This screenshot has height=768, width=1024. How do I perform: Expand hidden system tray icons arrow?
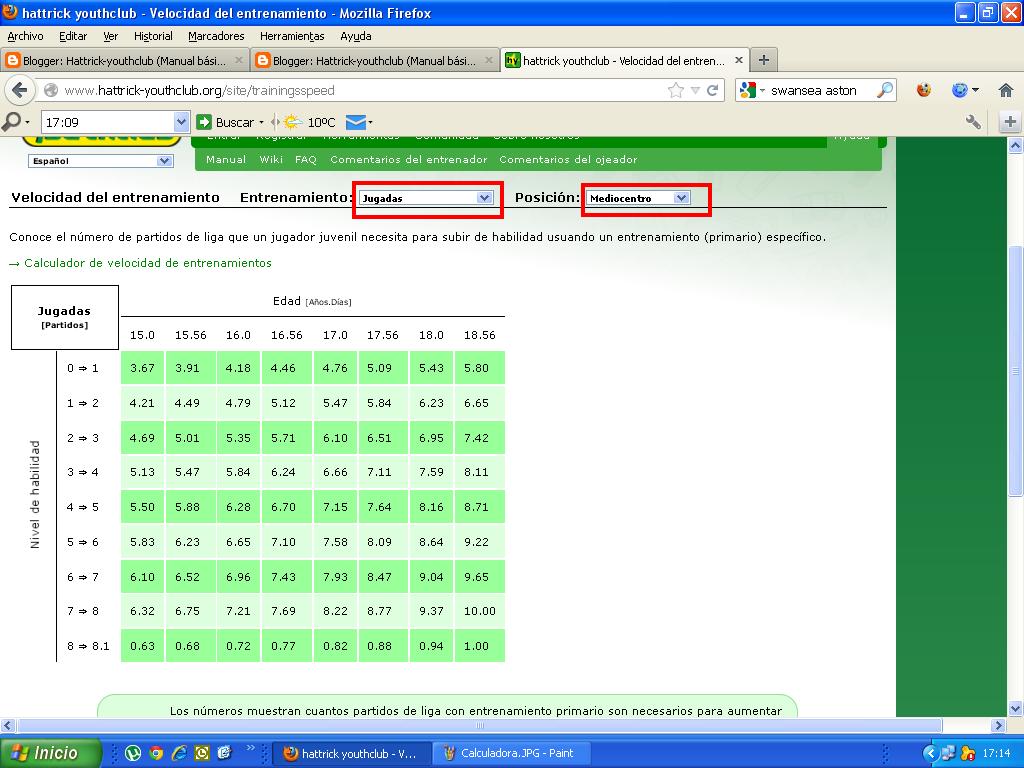[x=929, y=754]
